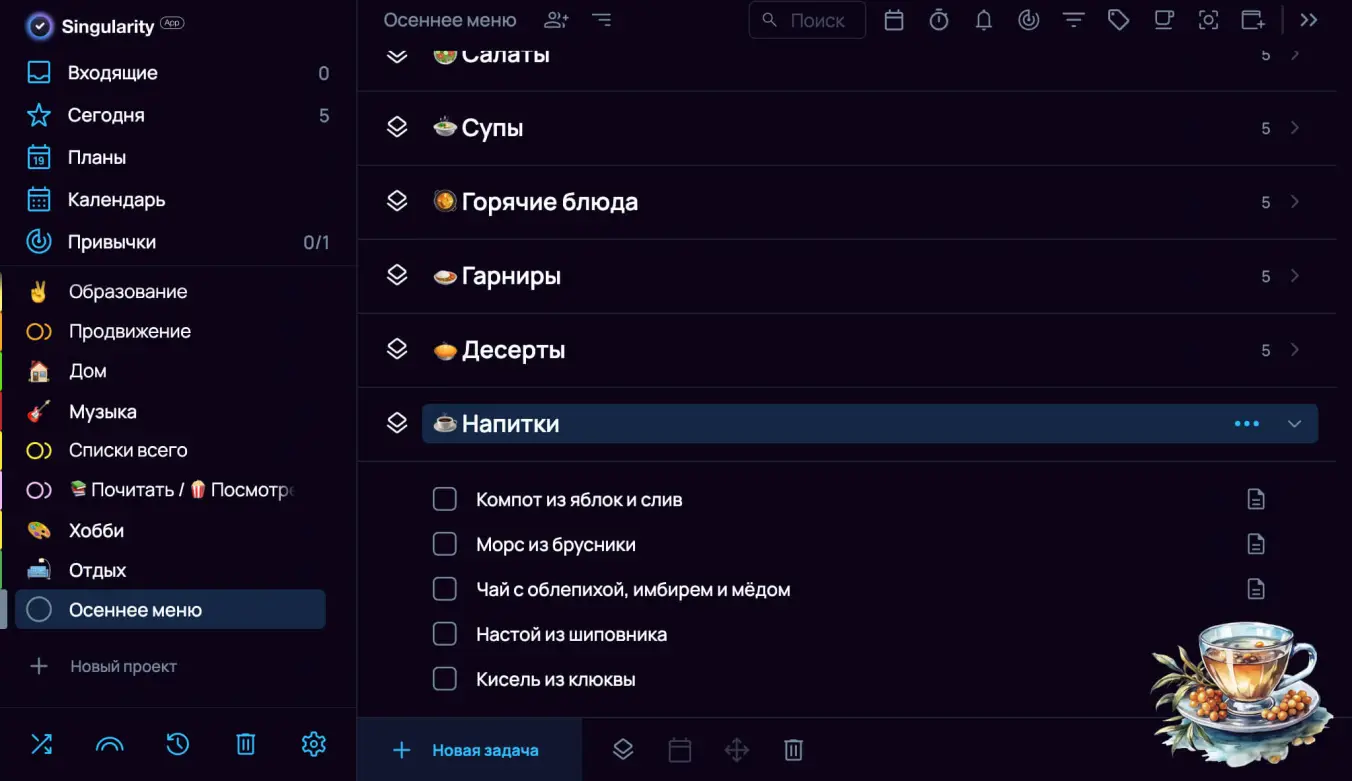The height and width of the screenshot is (781, 1352).
Task: Open note icon for Морс из брусники
Action: tap(1256, 544)
